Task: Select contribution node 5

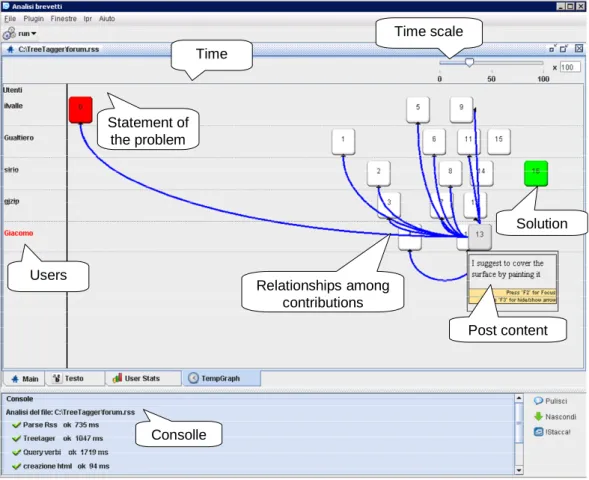Action: pyautogui.click(x=418, y=109)
